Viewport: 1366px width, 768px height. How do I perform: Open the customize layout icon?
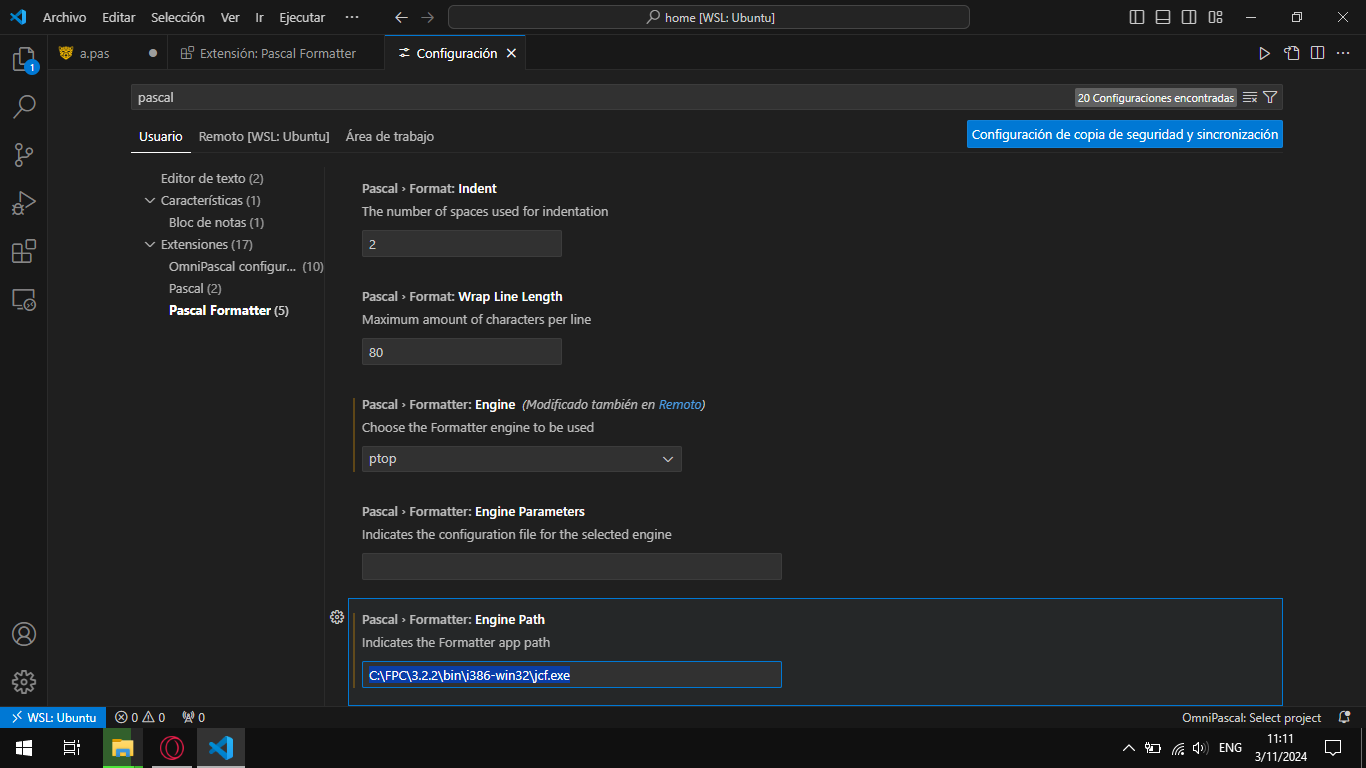(1215, 17)
